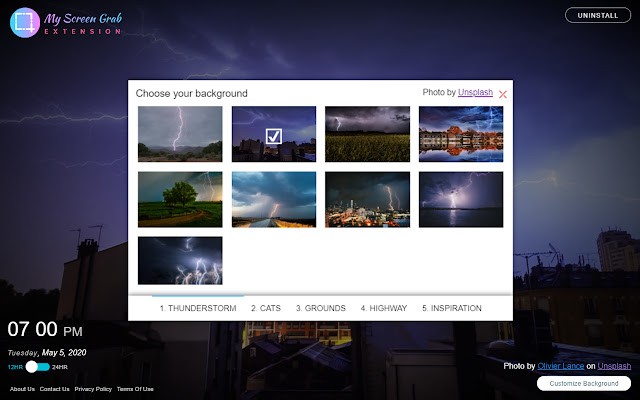640x400 pixels.
Task: Toggle the 12HR/24HR clock switch
Action: tap(37, 367)
